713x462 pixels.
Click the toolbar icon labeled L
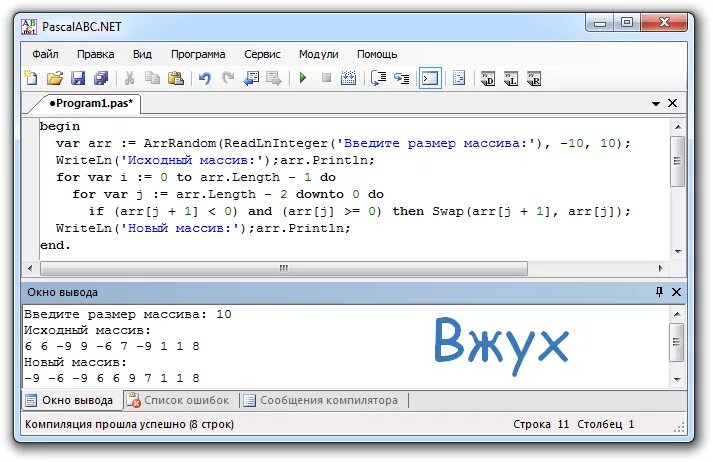click(511, 79)
